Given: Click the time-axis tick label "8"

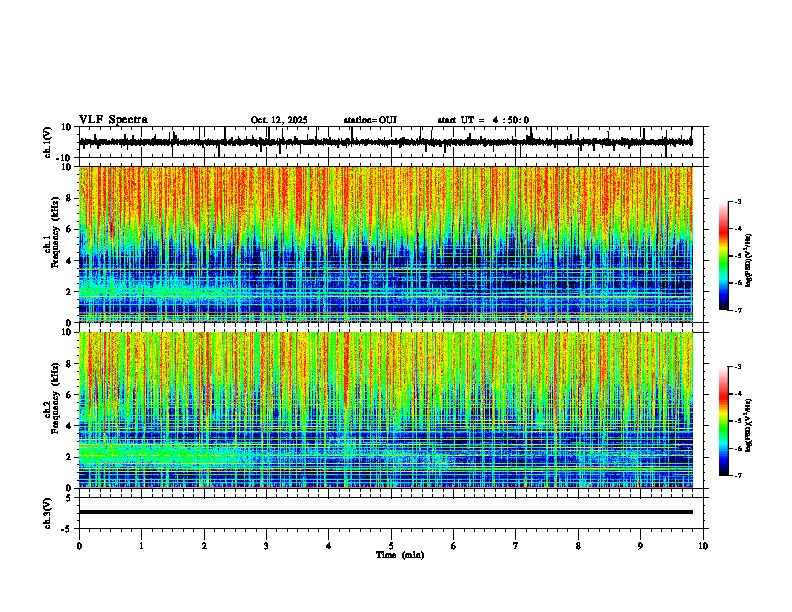Looking at the screenshot, I should click(x=578, y=546).
